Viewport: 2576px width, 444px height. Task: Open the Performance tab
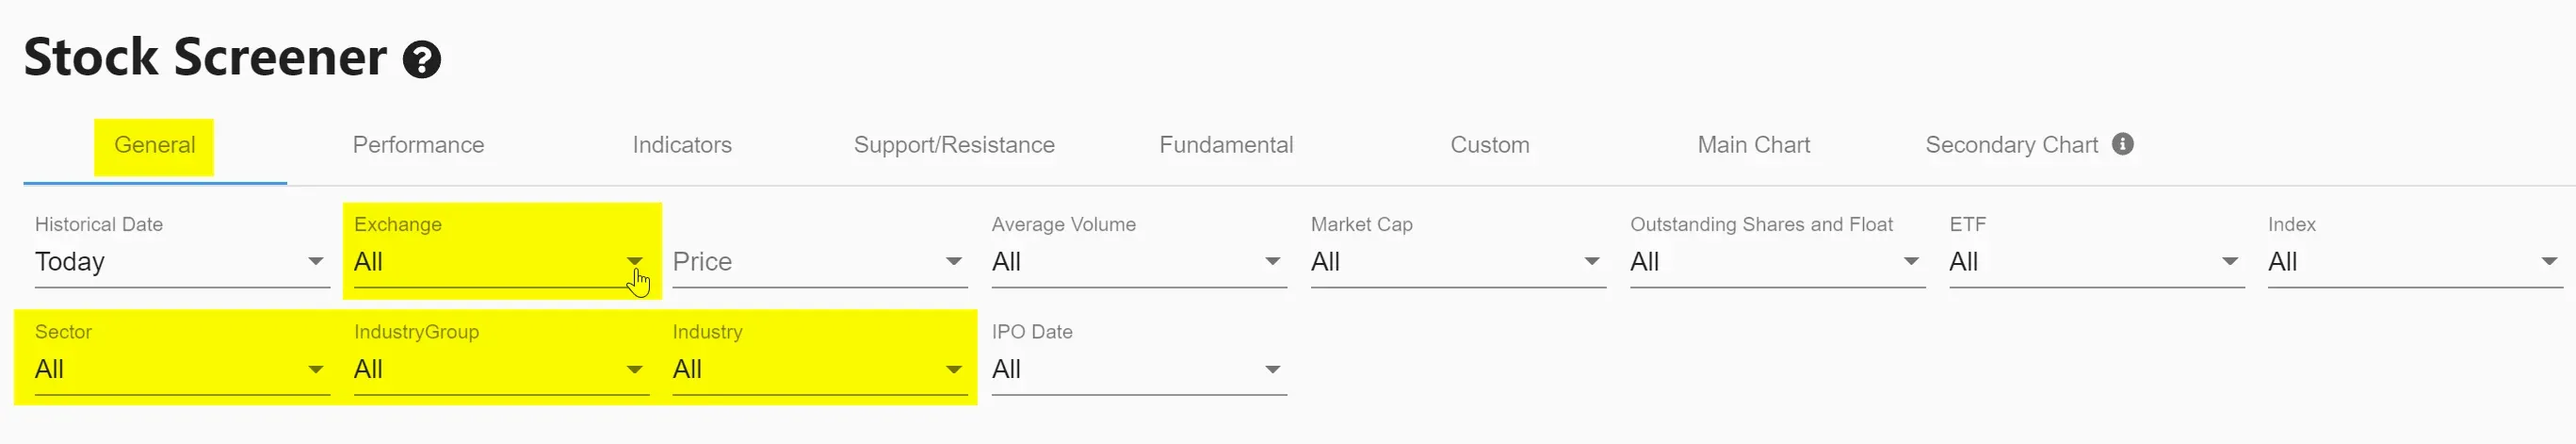[418, 145]
